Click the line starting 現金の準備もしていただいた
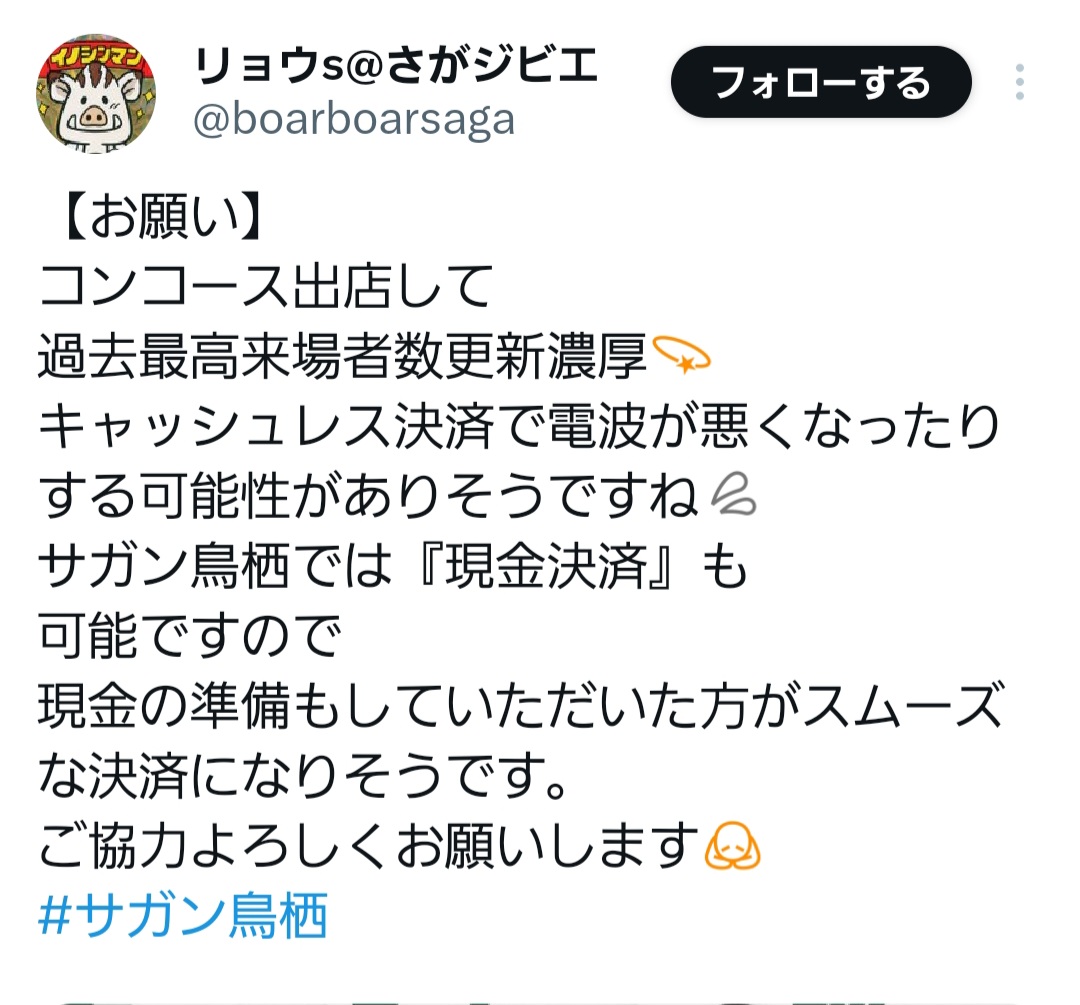Image resolution: width=1080 pixels, height=1005 pixels. tap(521, 706)
